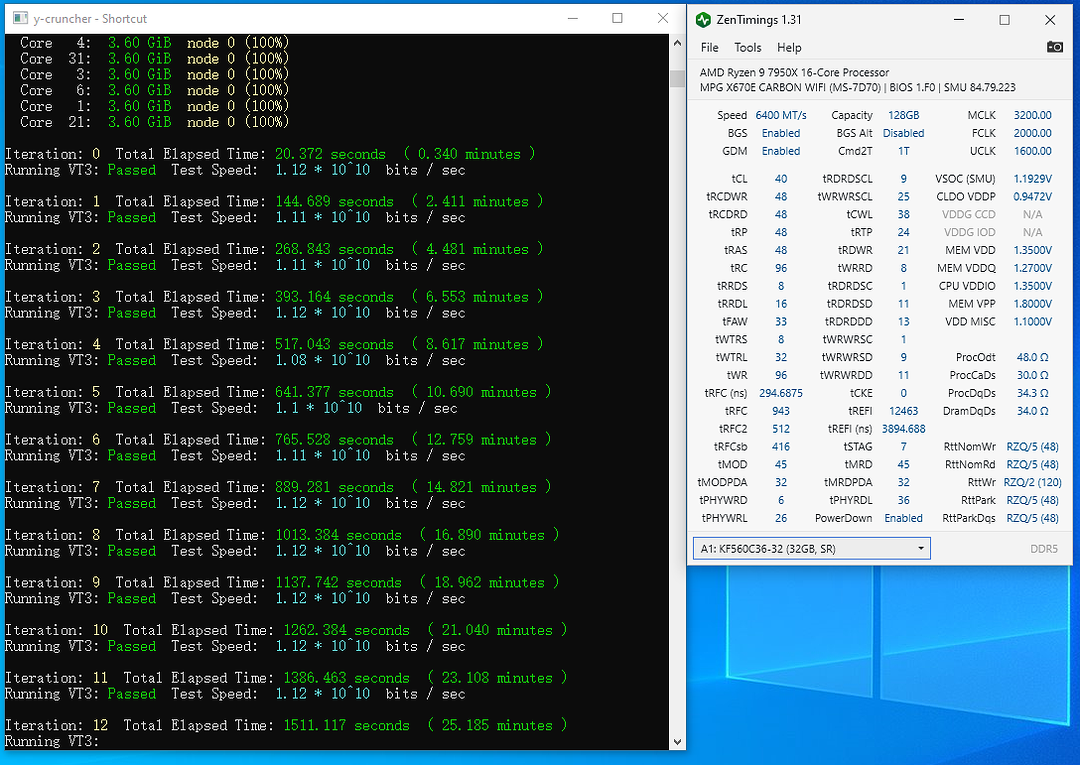Minimize the y-cruncher console window
This screenshot has height=765, width=1080.
tap(571, 18)
